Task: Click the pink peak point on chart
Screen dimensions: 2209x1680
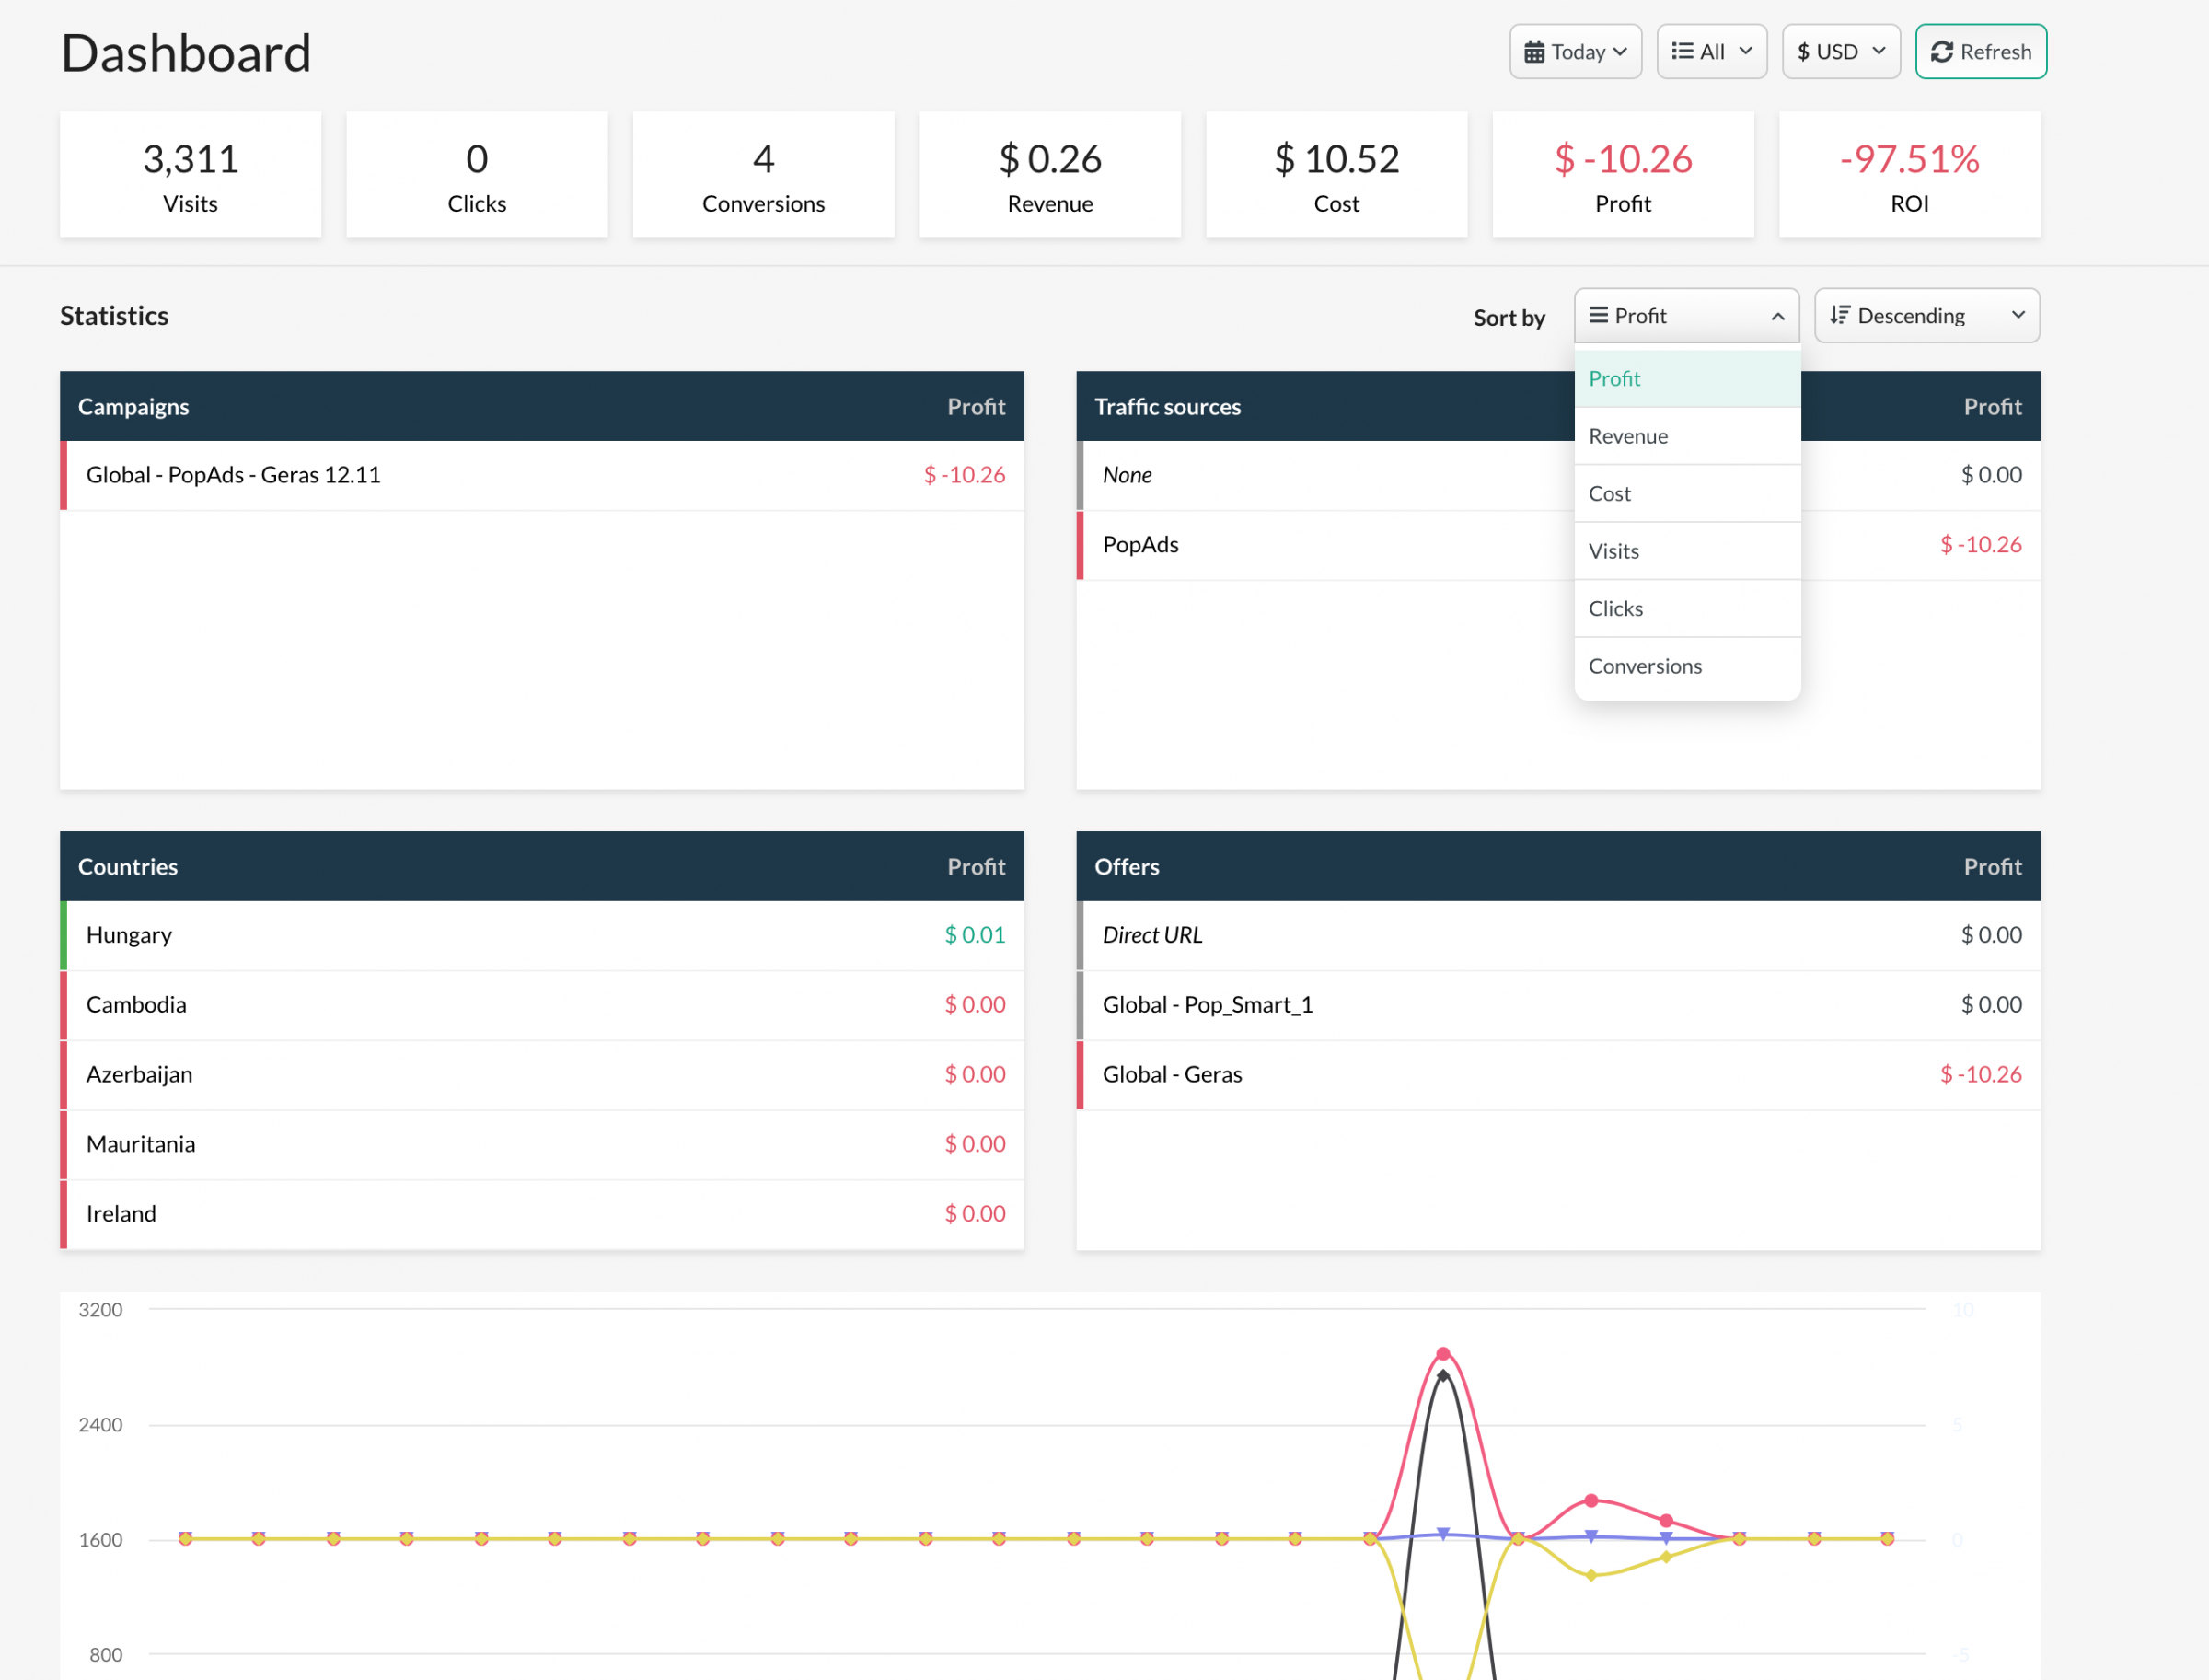Action: [1442, 1354]
